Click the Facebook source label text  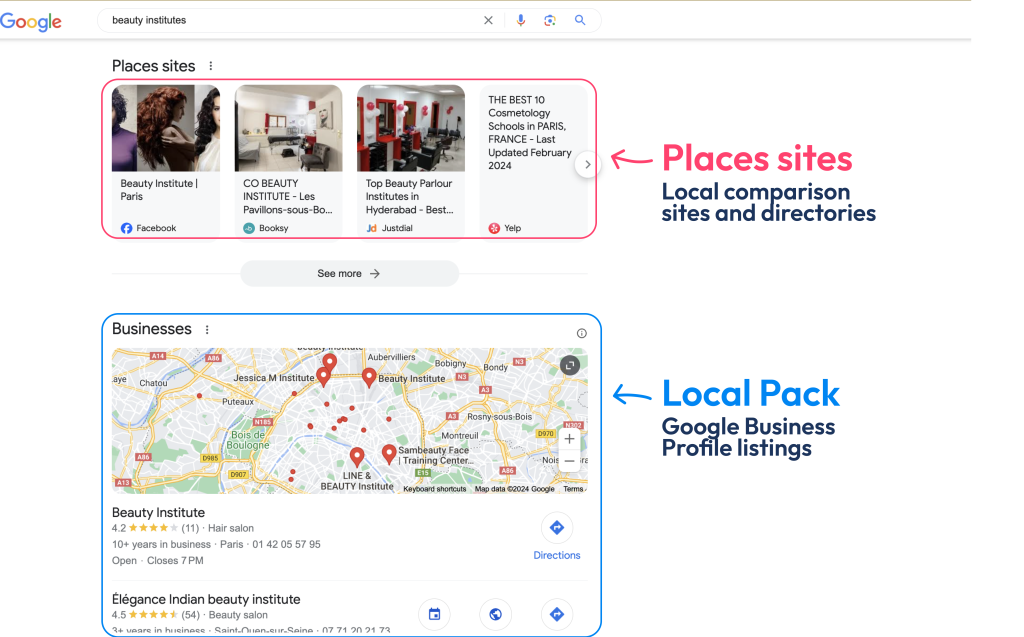pos(156,228)
